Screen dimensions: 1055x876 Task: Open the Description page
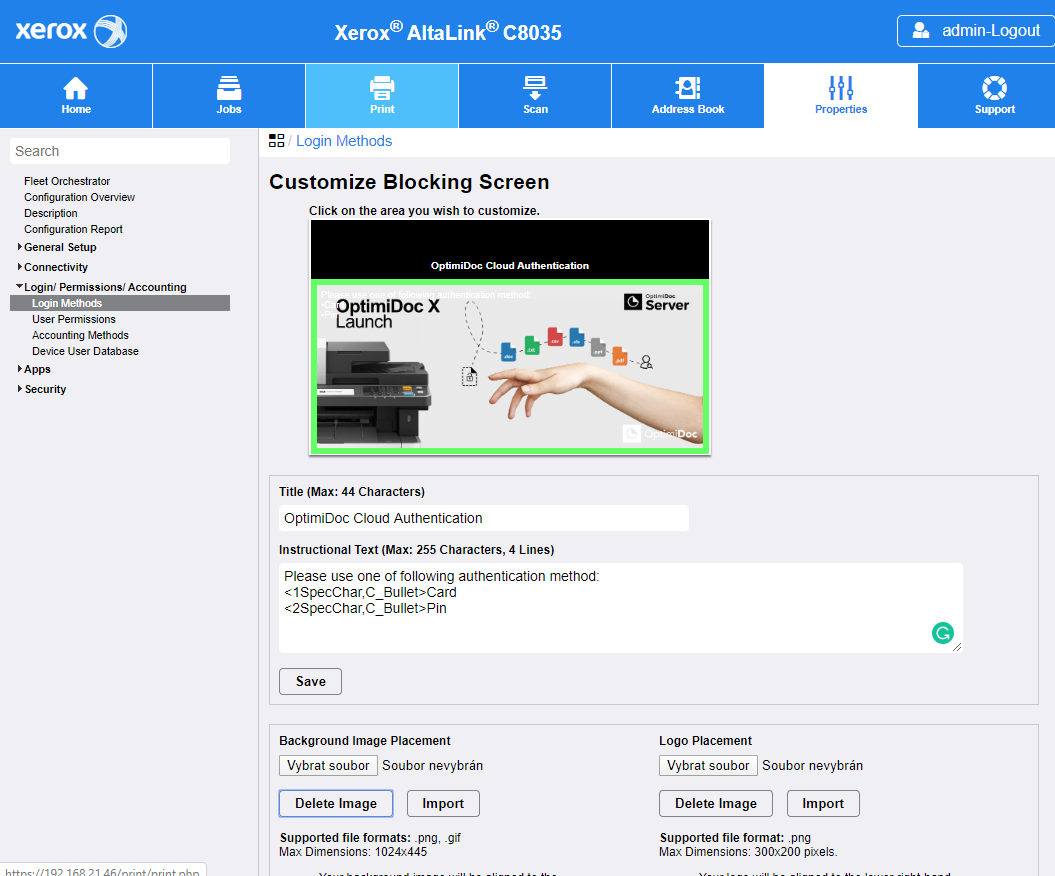pyautogui.click(x=50, y=213)
